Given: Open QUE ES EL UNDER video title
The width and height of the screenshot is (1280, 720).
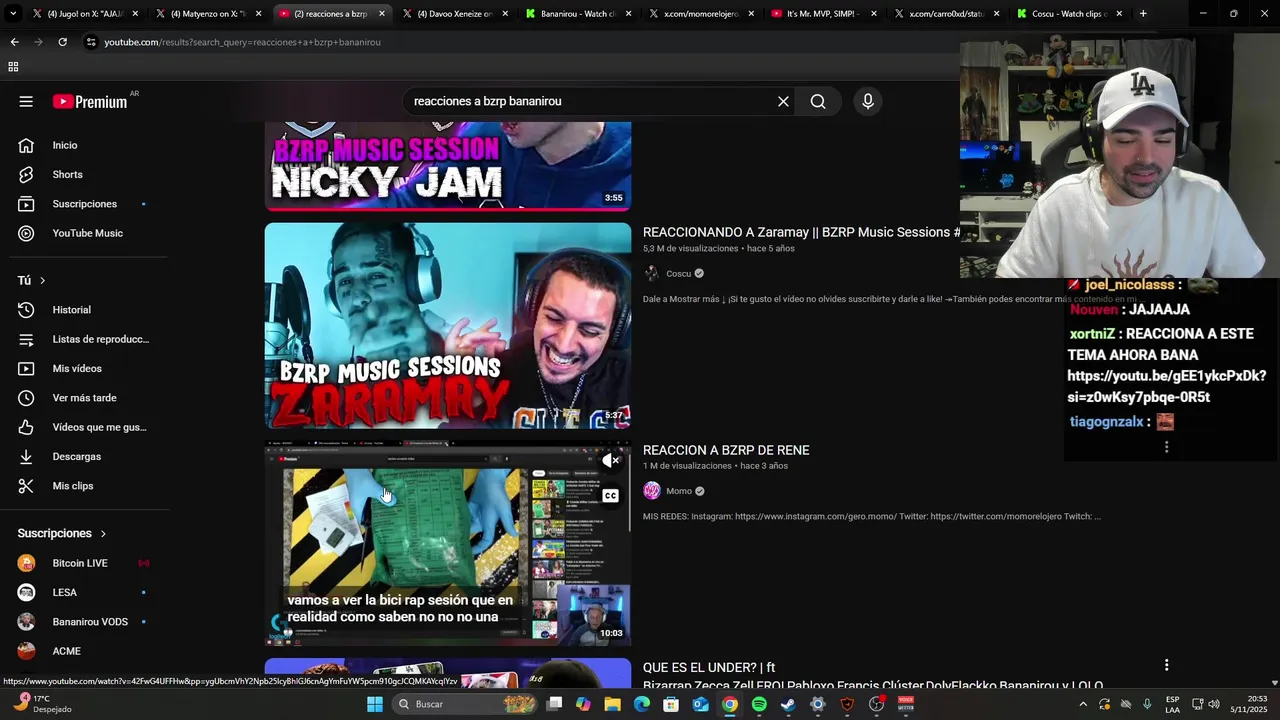Looking at the screenshot, I should (x=709, y=667).
